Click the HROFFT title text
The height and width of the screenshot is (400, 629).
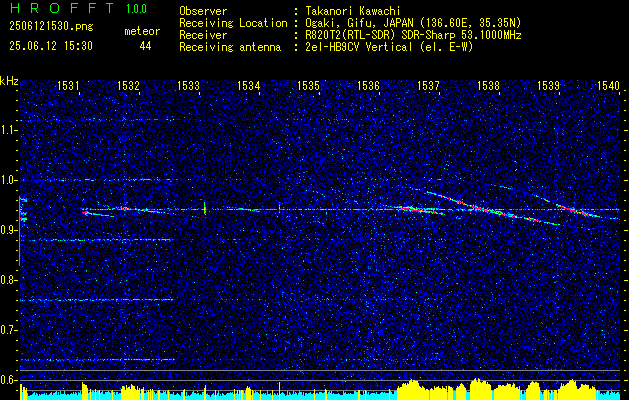pos(61,8)
